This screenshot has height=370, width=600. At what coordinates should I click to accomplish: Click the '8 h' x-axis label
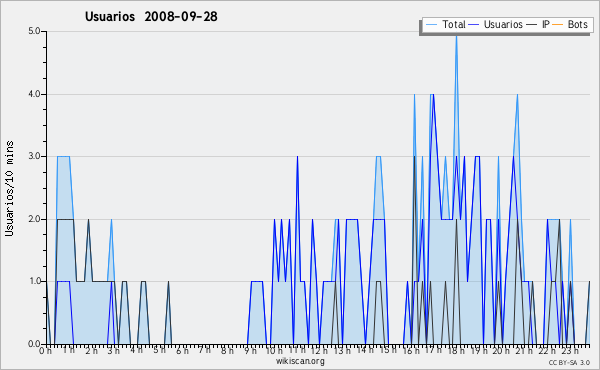227,351
